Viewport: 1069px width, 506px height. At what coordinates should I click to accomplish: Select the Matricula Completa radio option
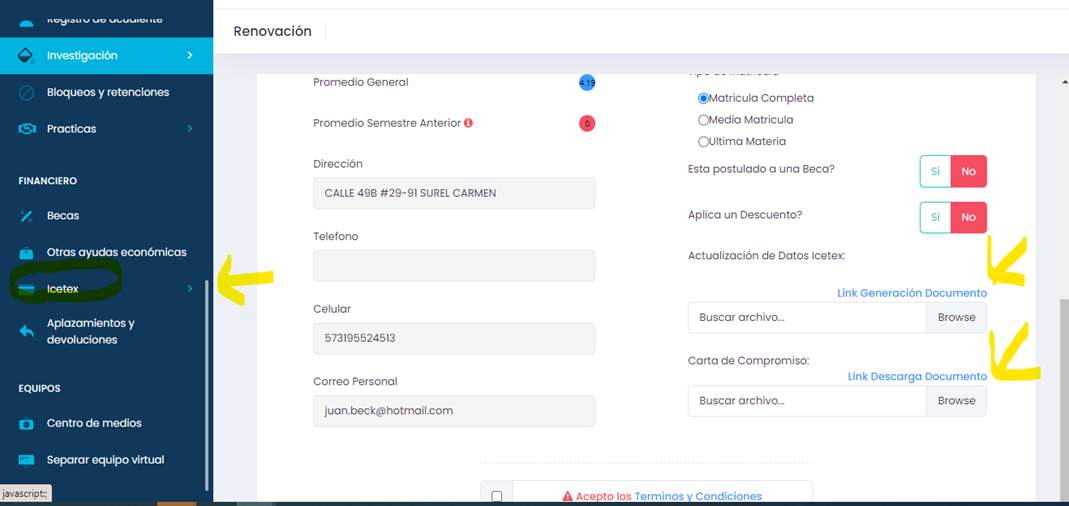coord(704,98)
